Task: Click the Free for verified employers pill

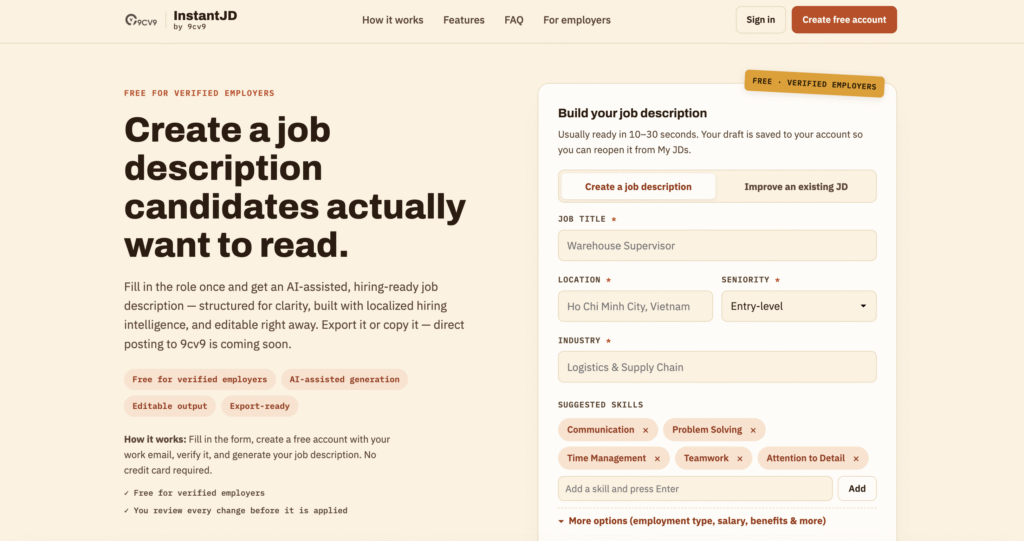Action: click(x=200, y=380)
